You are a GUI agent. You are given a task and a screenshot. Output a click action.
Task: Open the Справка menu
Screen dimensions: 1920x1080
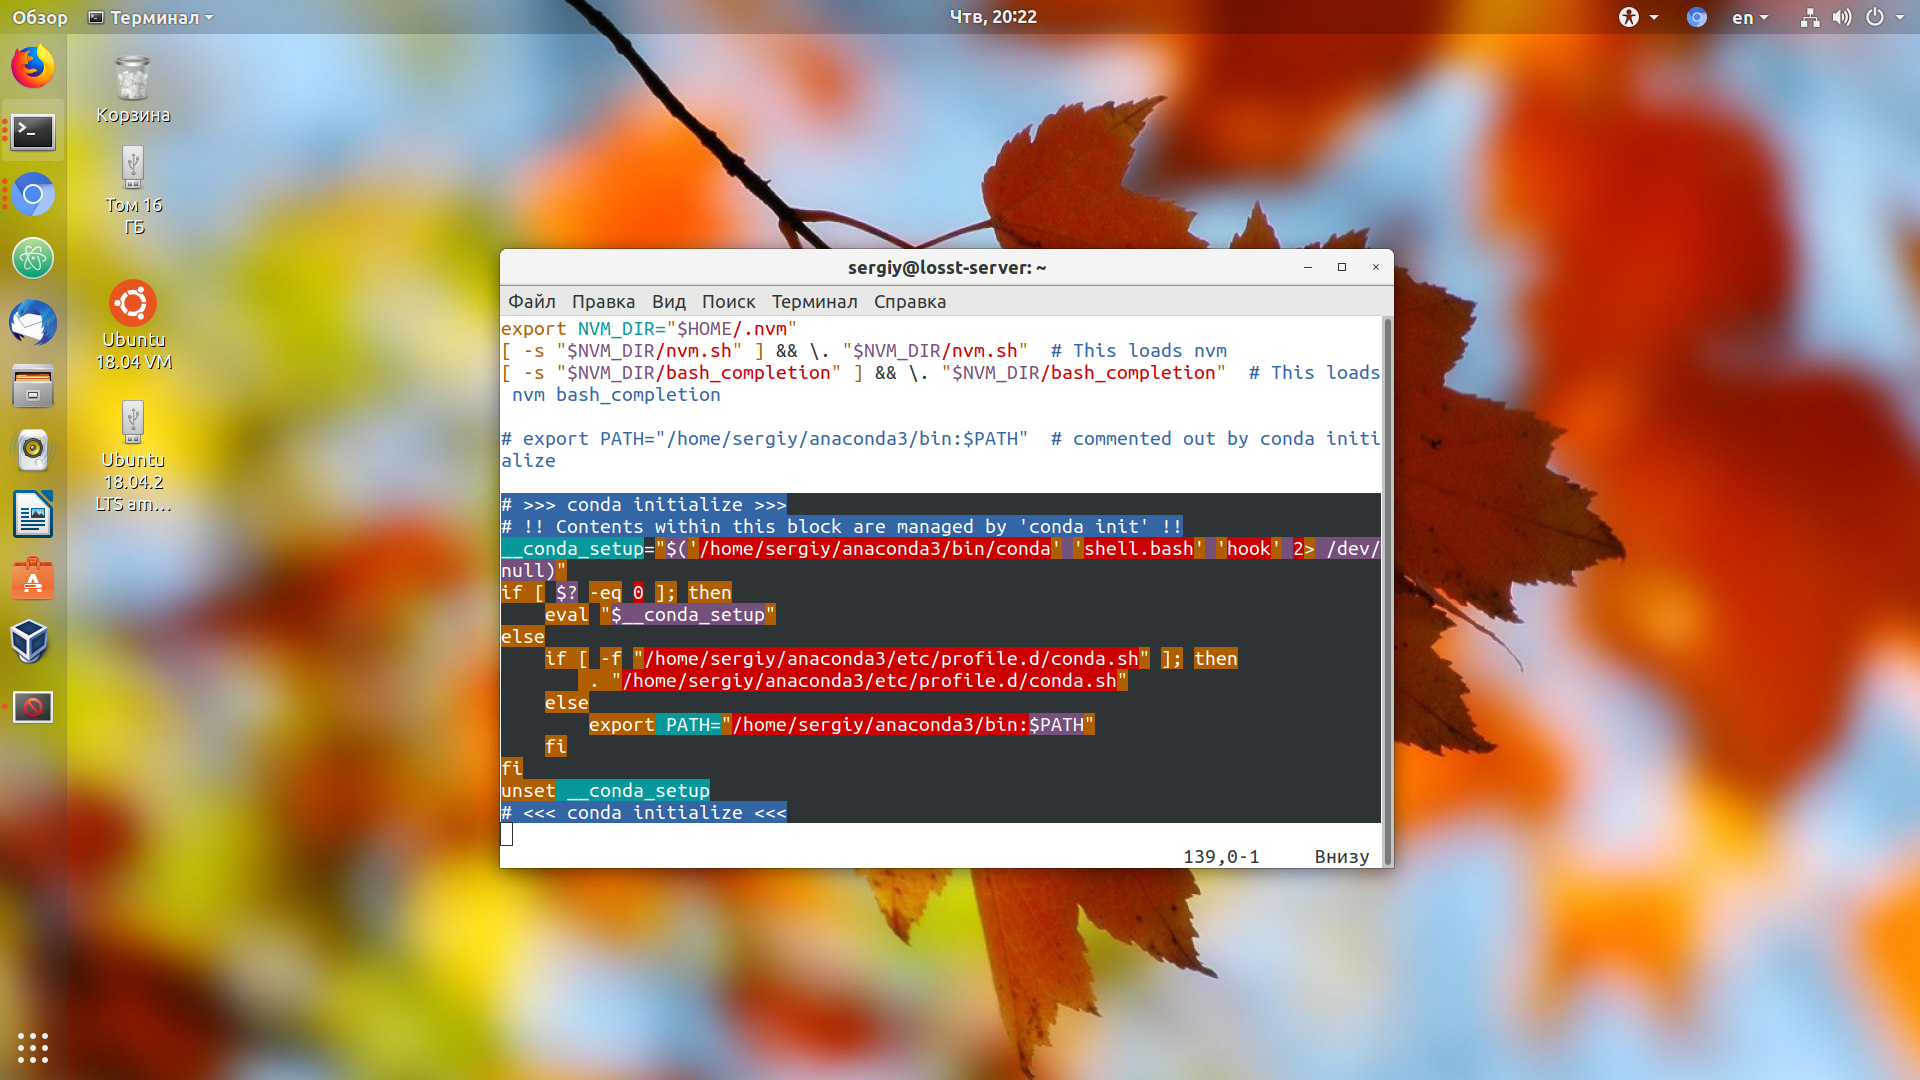pyautogui.click(x=909, y=301)
